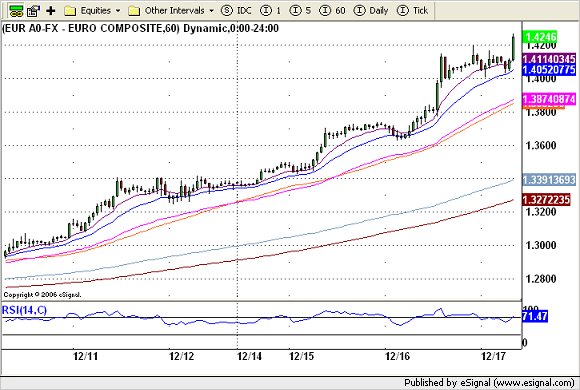Click the 1.2800 price axis label
This screenshot has height=390, width=580.
point(541,279)
